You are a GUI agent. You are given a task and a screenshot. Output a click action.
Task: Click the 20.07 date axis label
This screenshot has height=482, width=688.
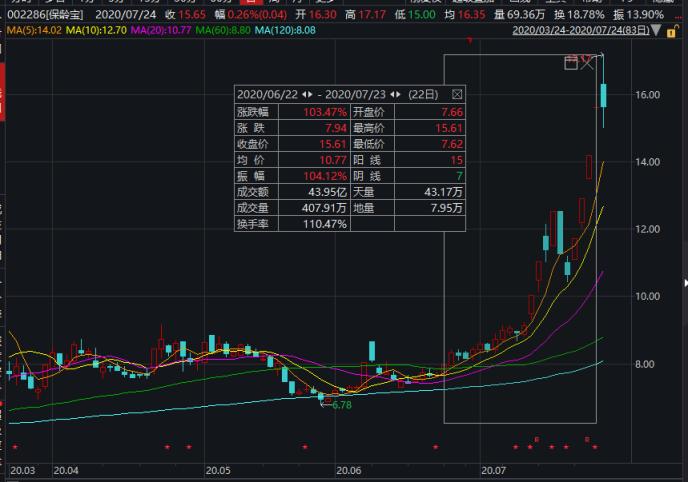pyautogui.click(x=494, y=469)
